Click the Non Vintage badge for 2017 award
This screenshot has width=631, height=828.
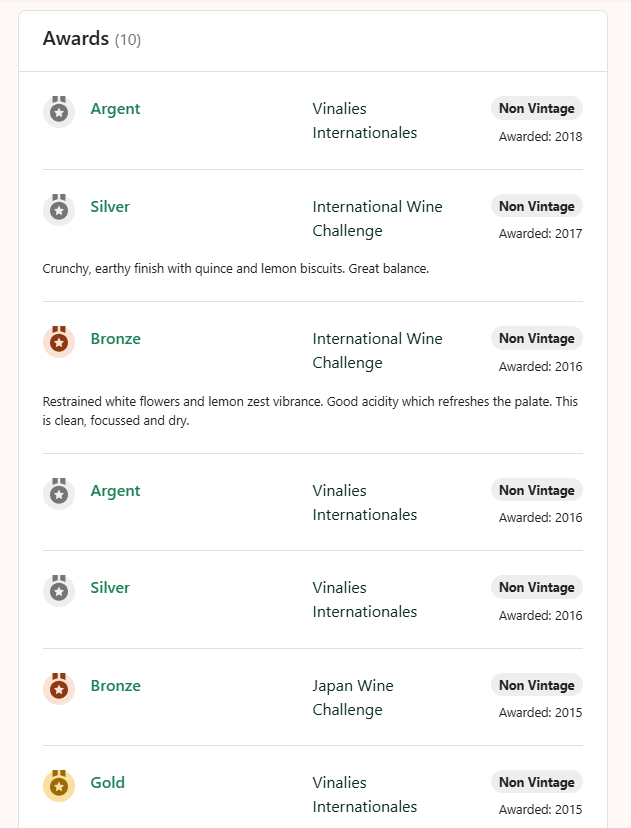[537, 206]
